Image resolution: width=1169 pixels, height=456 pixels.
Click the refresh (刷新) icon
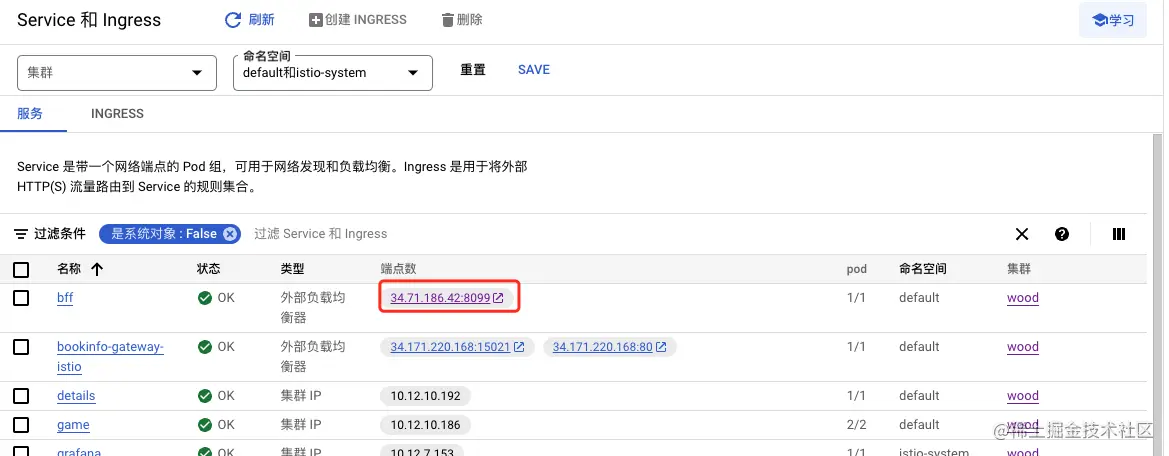click(233, 20)
